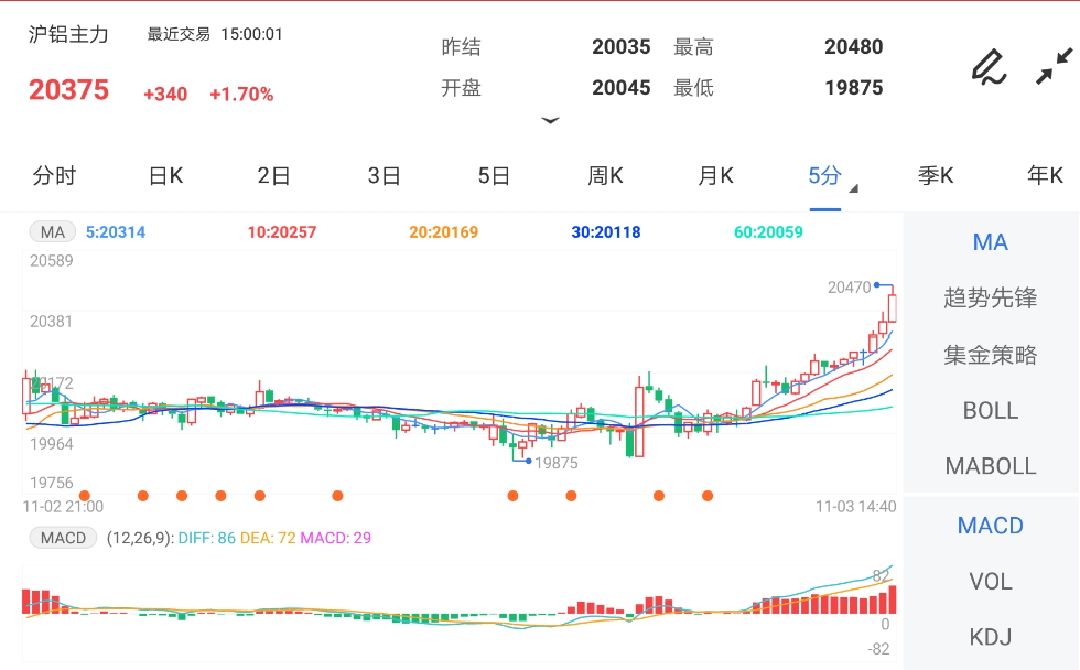Viewport: 1080px width, 670px height.
Task: Click the 5:20314 moving average value
Action: [115, 232]
